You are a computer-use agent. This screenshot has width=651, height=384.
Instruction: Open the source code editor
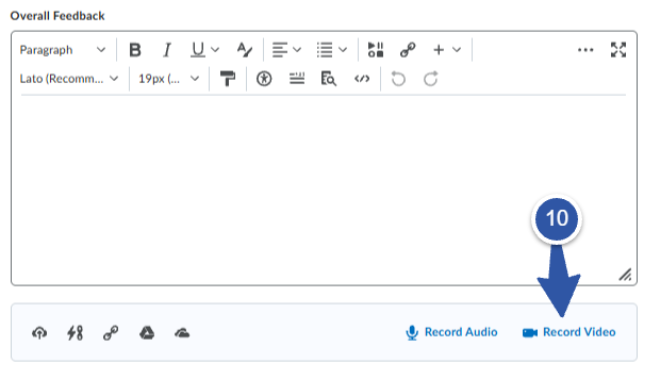362,78
